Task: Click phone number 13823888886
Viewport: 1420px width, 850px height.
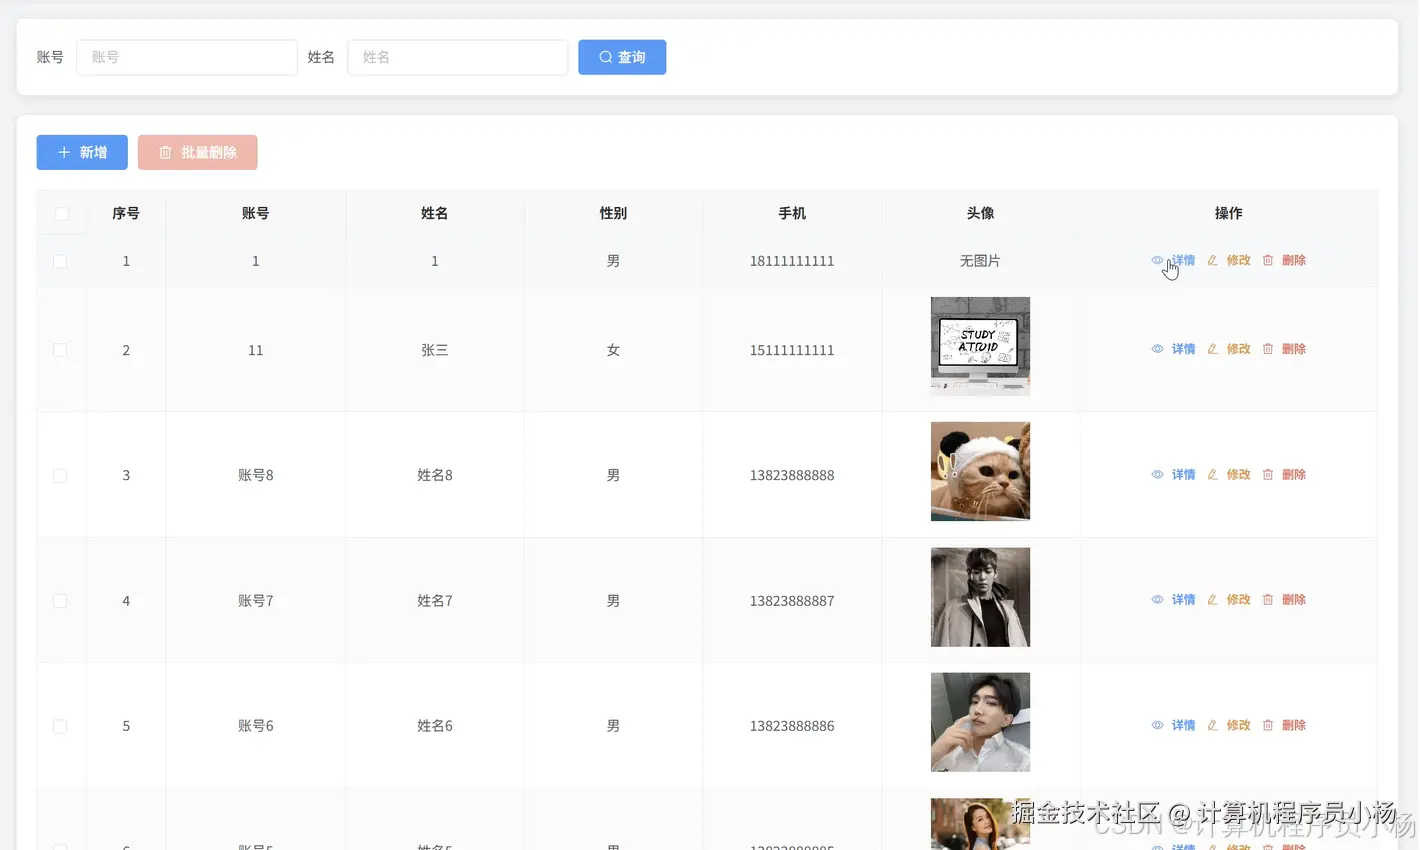Action: [x=792, y=726]
